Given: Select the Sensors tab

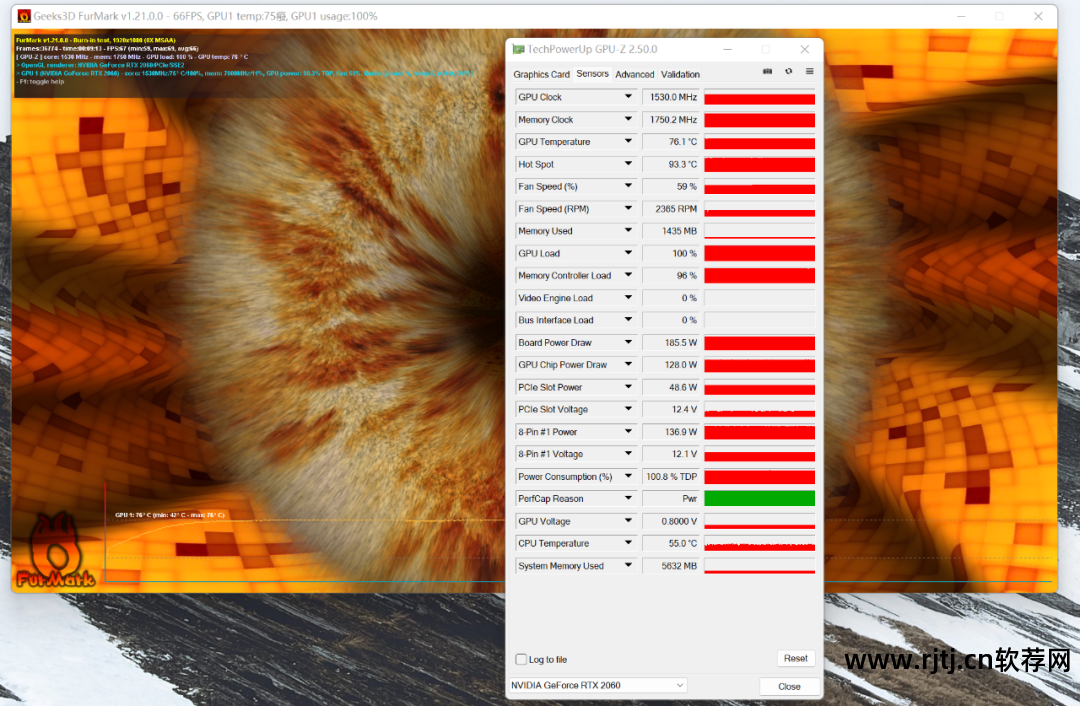Looking at the screenshot, I should coord(592,74).
